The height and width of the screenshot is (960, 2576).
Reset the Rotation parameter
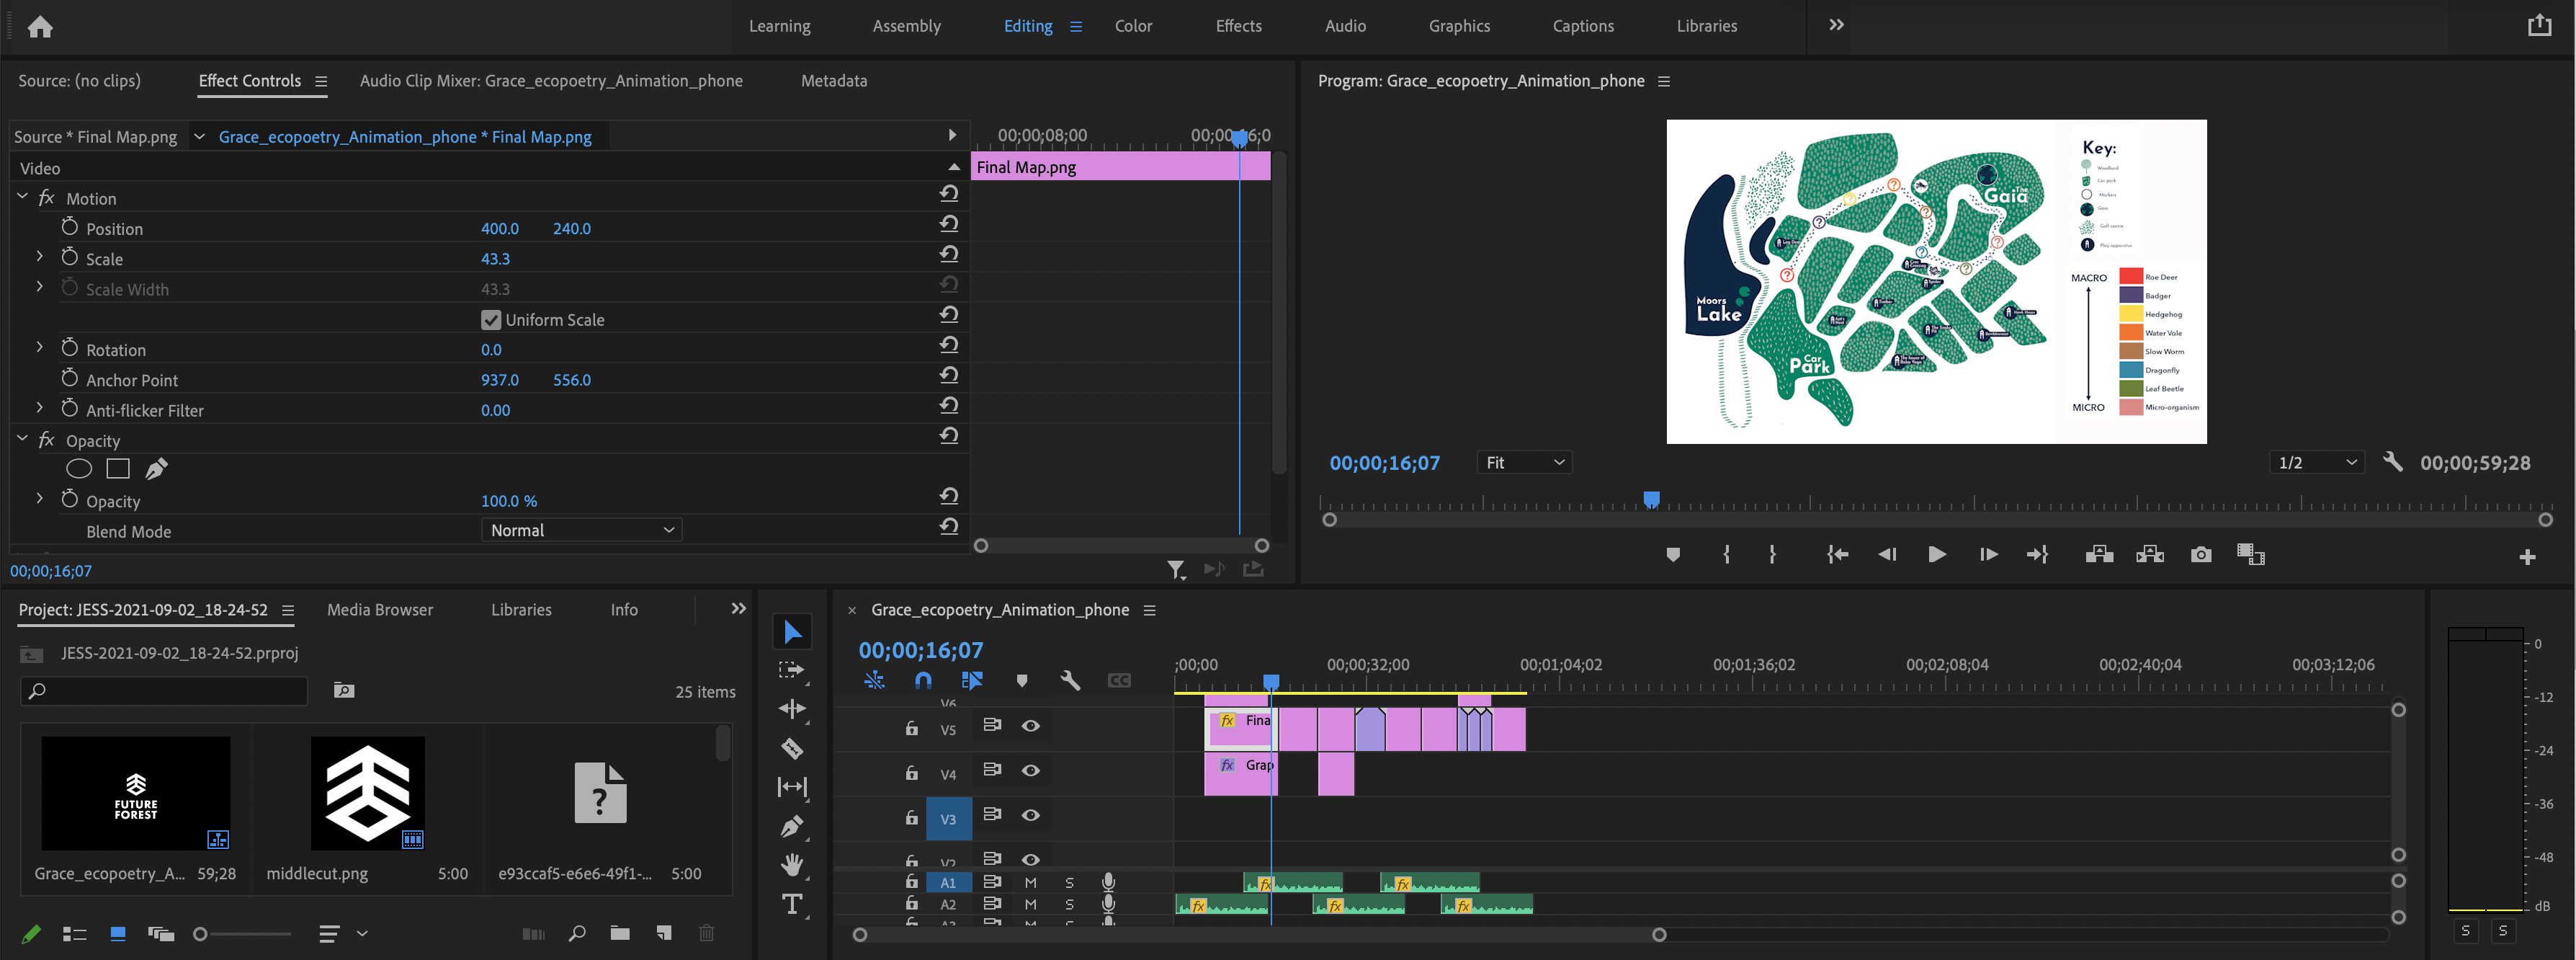coord(949,345)
